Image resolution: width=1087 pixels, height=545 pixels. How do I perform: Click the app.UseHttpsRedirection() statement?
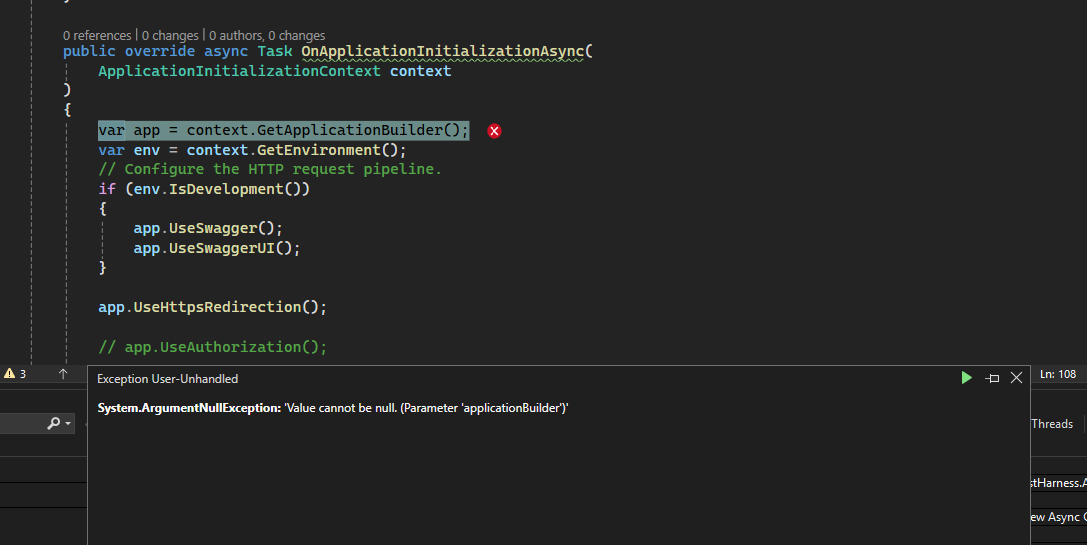click(x=212, y=307)
